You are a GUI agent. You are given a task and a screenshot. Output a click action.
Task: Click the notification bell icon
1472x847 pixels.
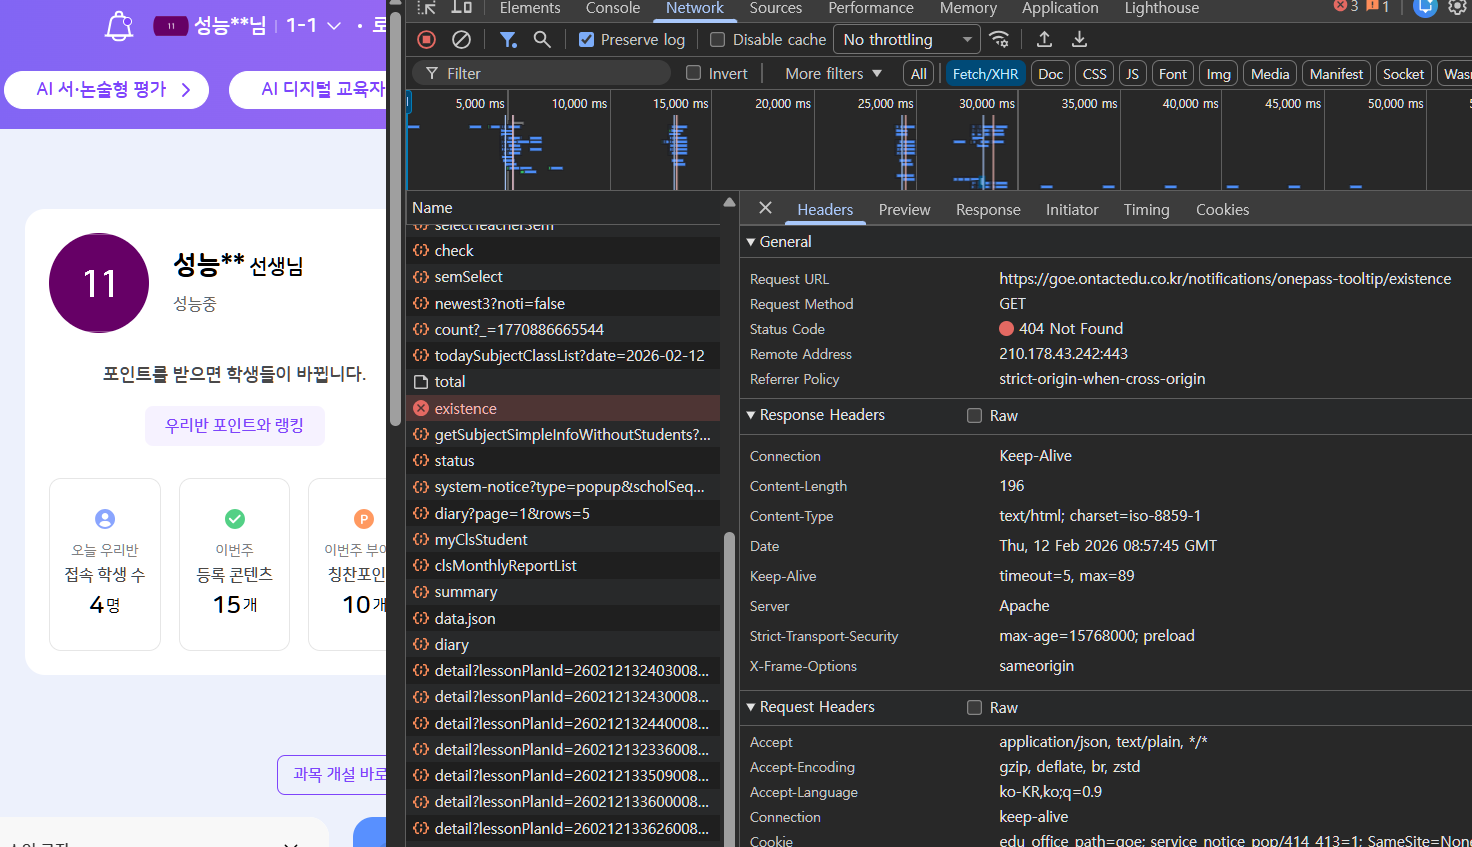tap(119, 26)
